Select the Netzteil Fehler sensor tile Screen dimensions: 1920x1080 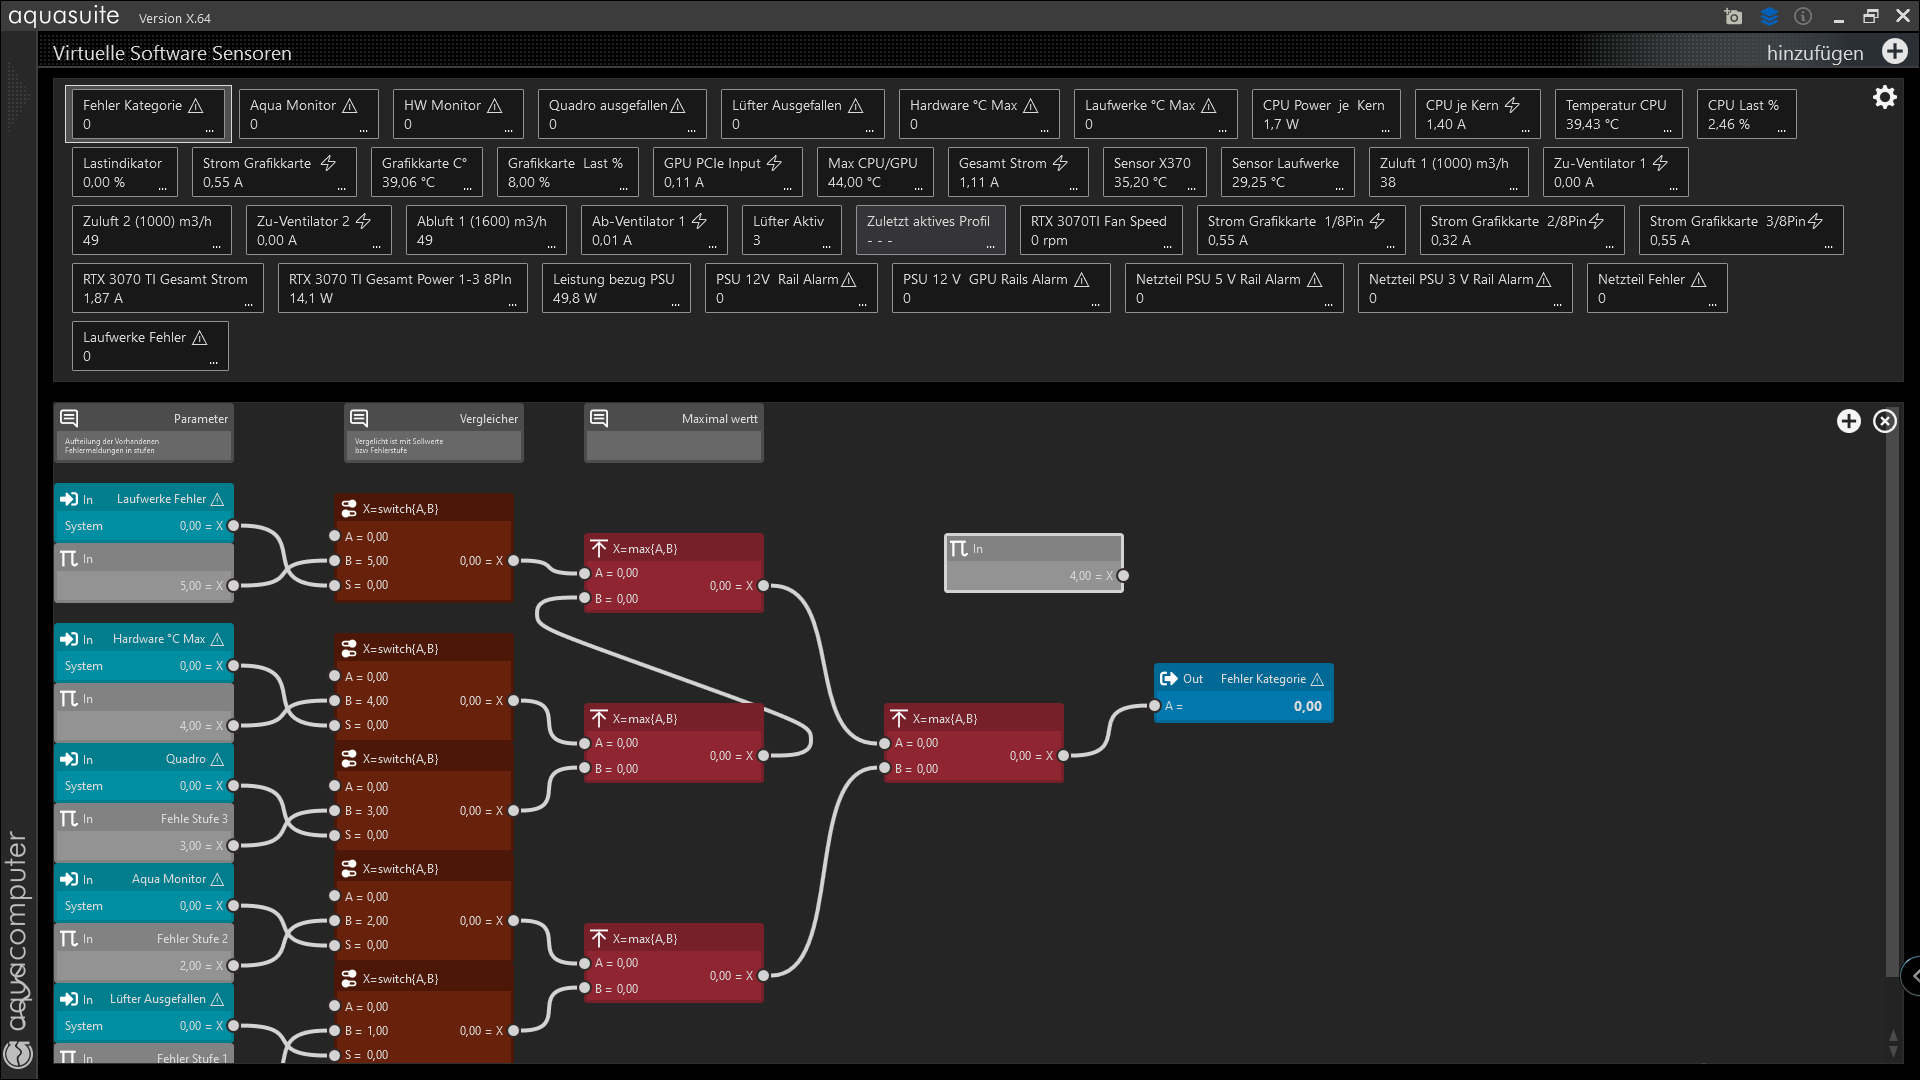[1655, 288]
